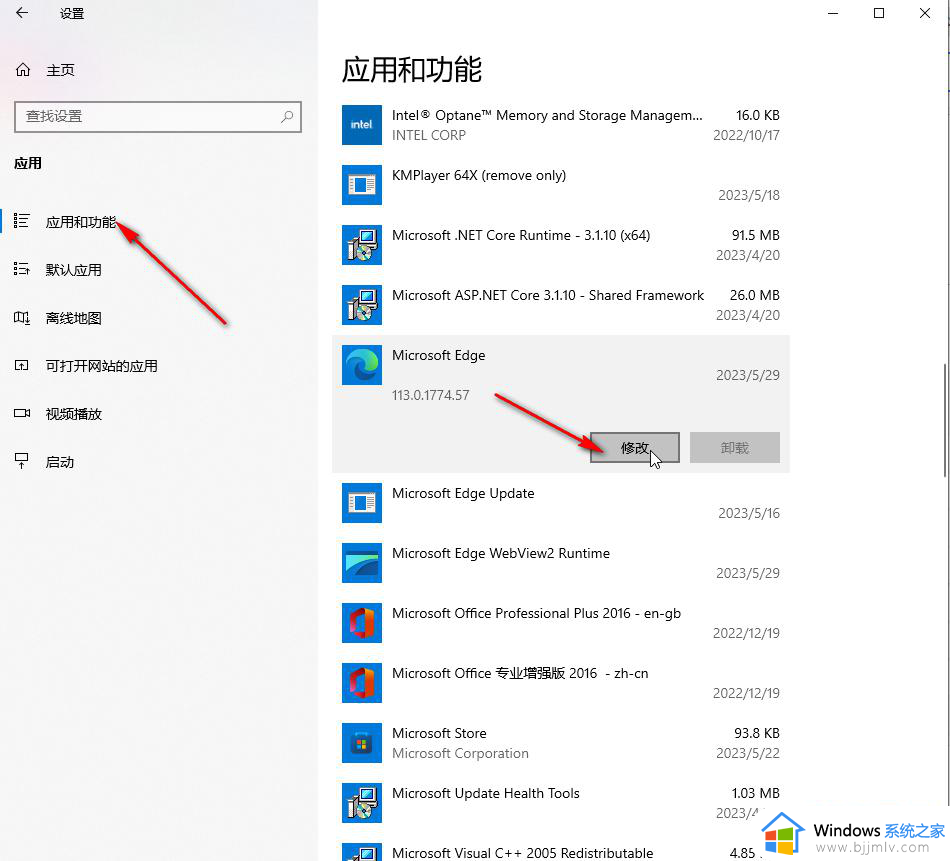Viewport: 950px width, 861px height.
Task: Click the ASP.NET Core Shared Framework icon
Action: [362, 305]
